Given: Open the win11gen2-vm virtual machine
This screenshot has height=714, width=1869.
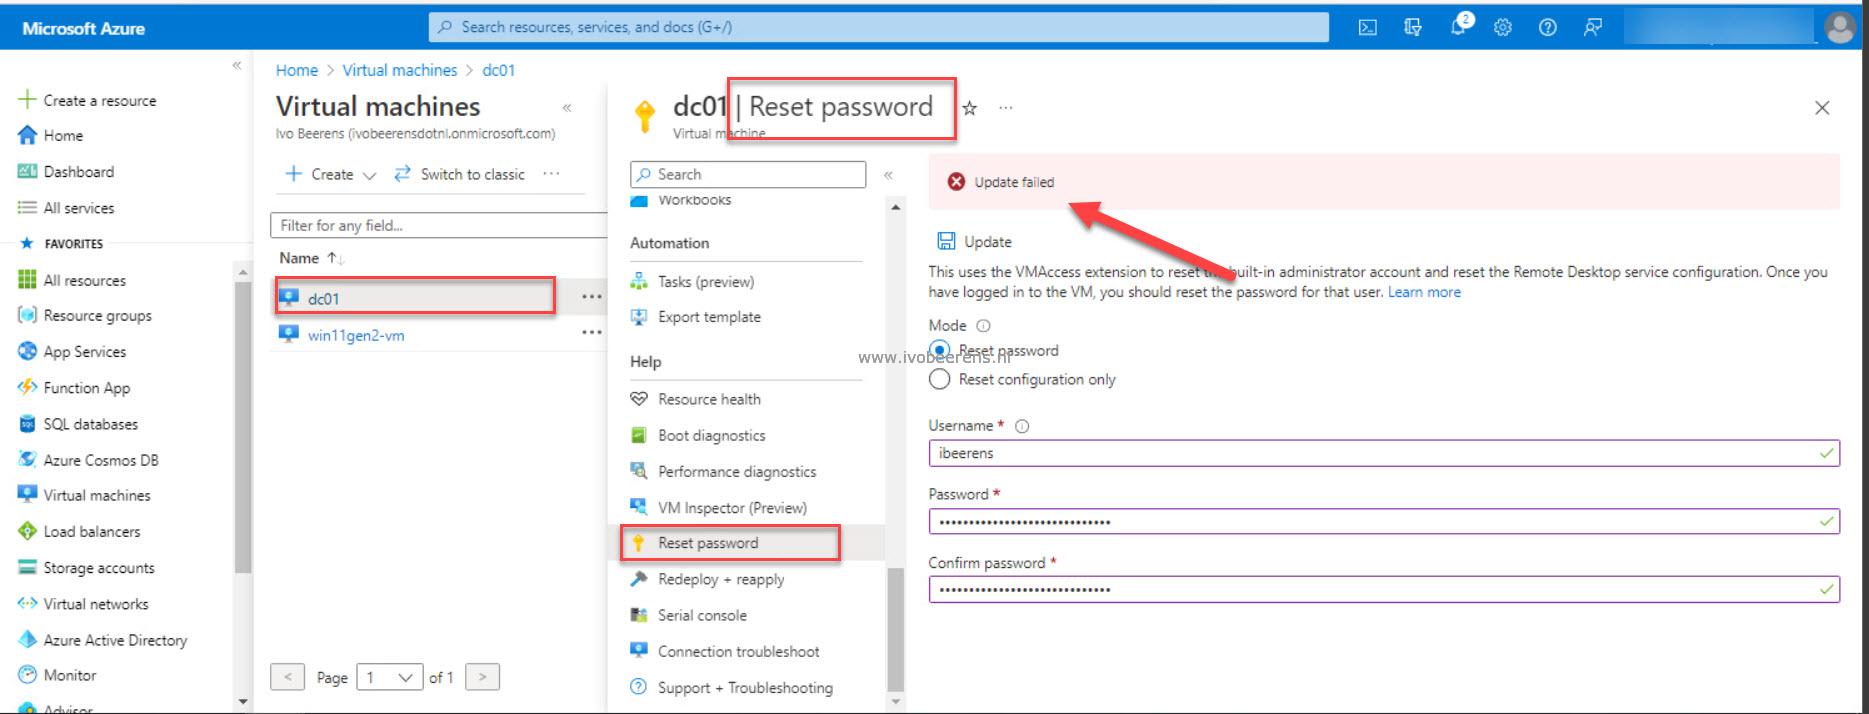Looking at the screenshot, I should 356,335.
